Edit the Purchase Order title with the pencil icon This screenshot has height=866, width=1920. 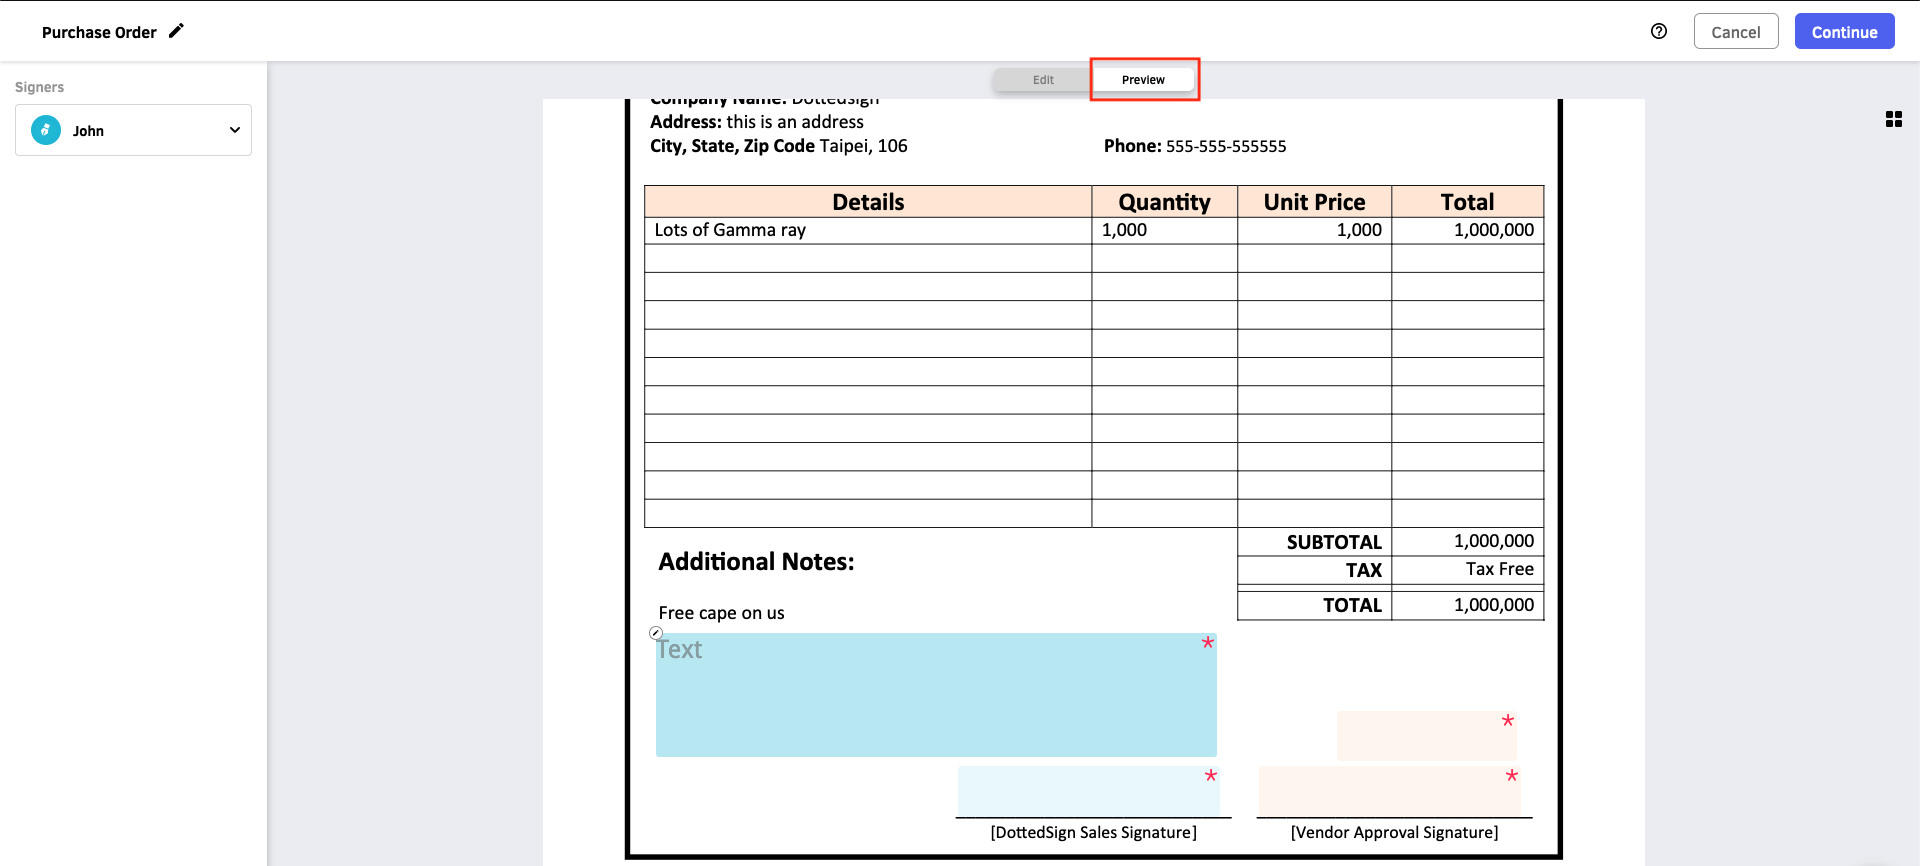176,31
